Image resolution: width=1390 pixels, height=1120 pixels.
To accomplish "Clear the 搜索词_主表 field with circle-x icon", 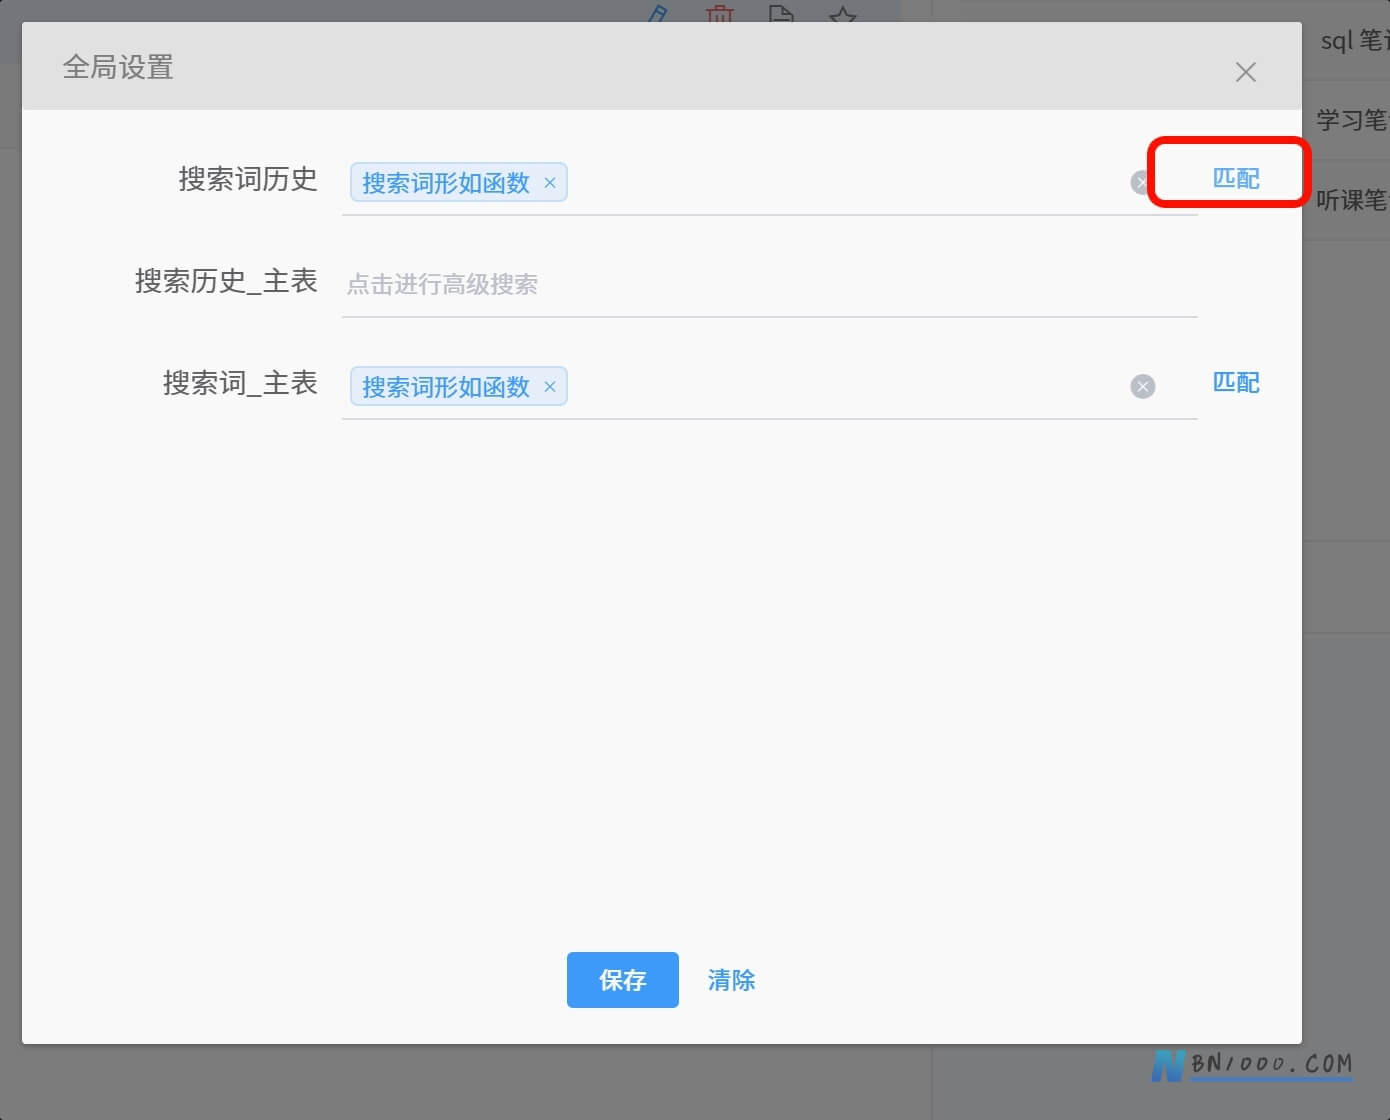I will pyautogui.click(x=1143, y=387).
